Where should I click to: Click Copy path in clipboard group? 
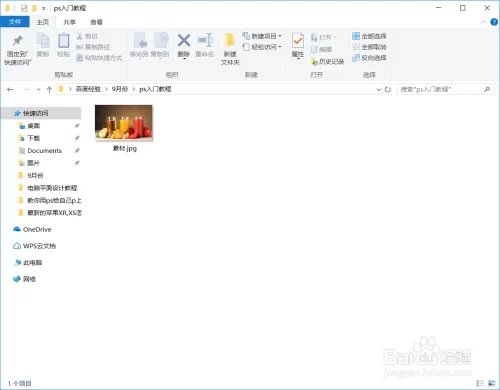(93, 47)
